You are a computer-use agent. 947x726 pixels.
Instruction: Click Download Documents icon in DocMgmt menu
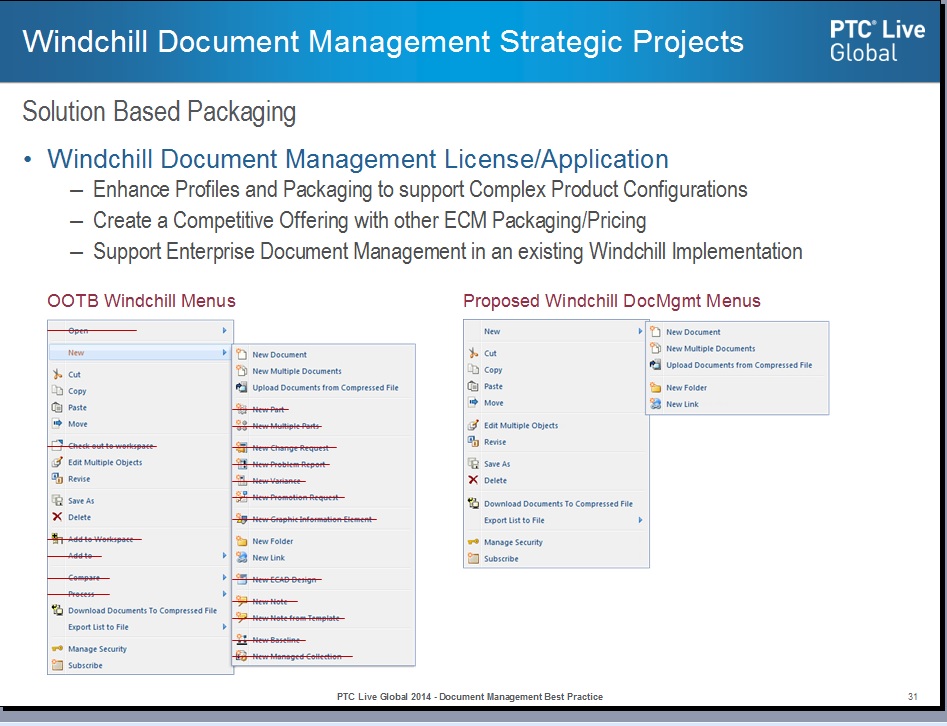[x=473, y=503]
